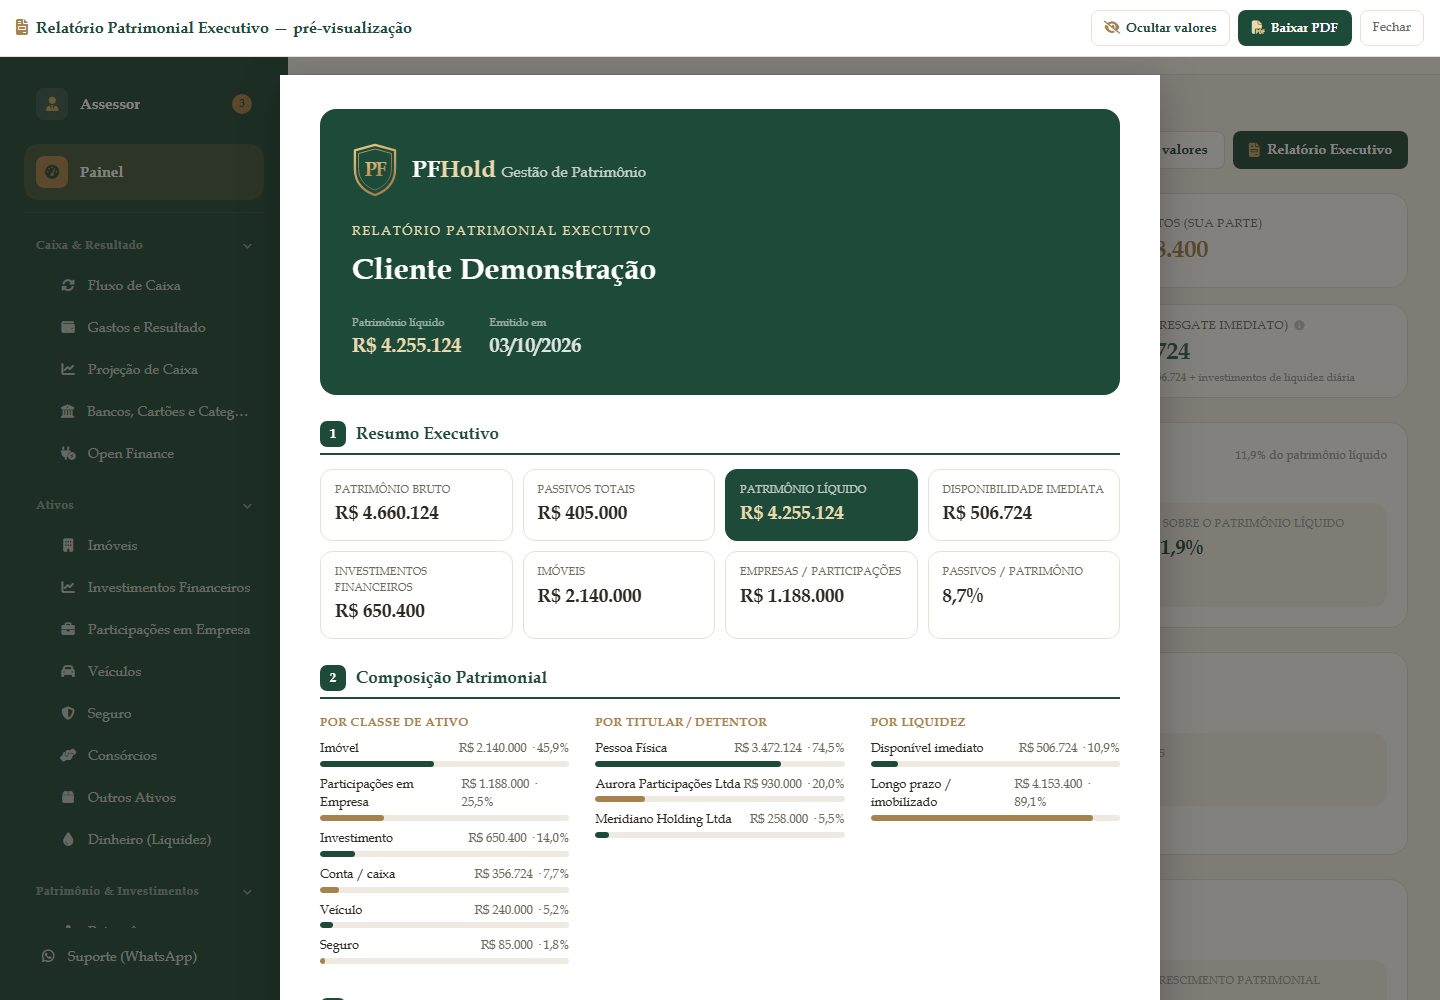
Task: Click the Open Finance icon
Action: pyautogui.click(x=68, y=453)
